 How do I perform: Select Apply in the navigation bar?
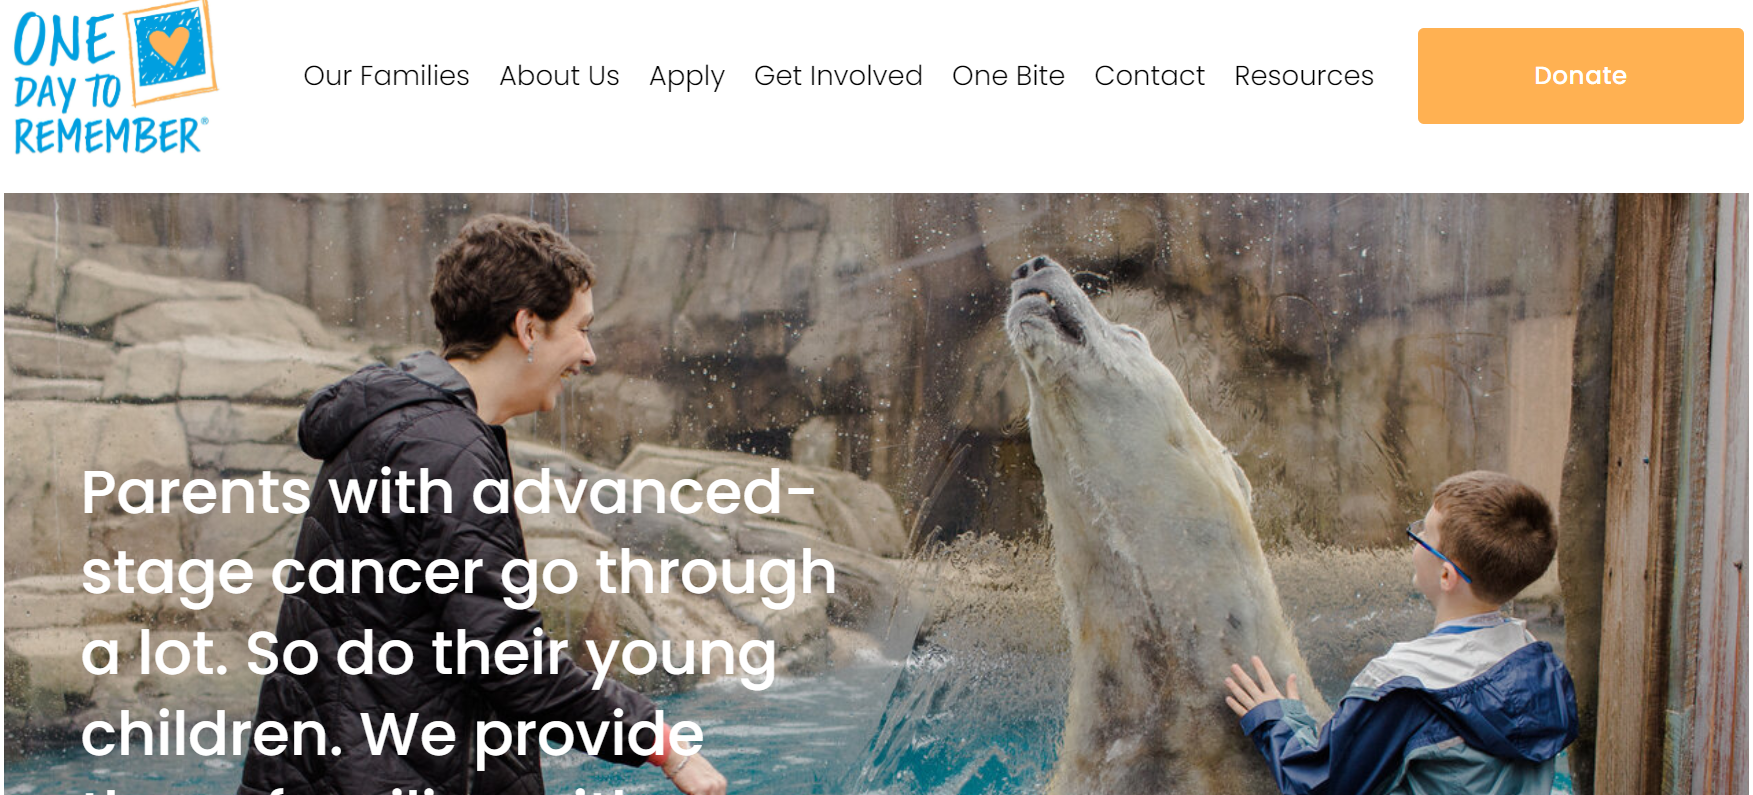coord(686,77)
